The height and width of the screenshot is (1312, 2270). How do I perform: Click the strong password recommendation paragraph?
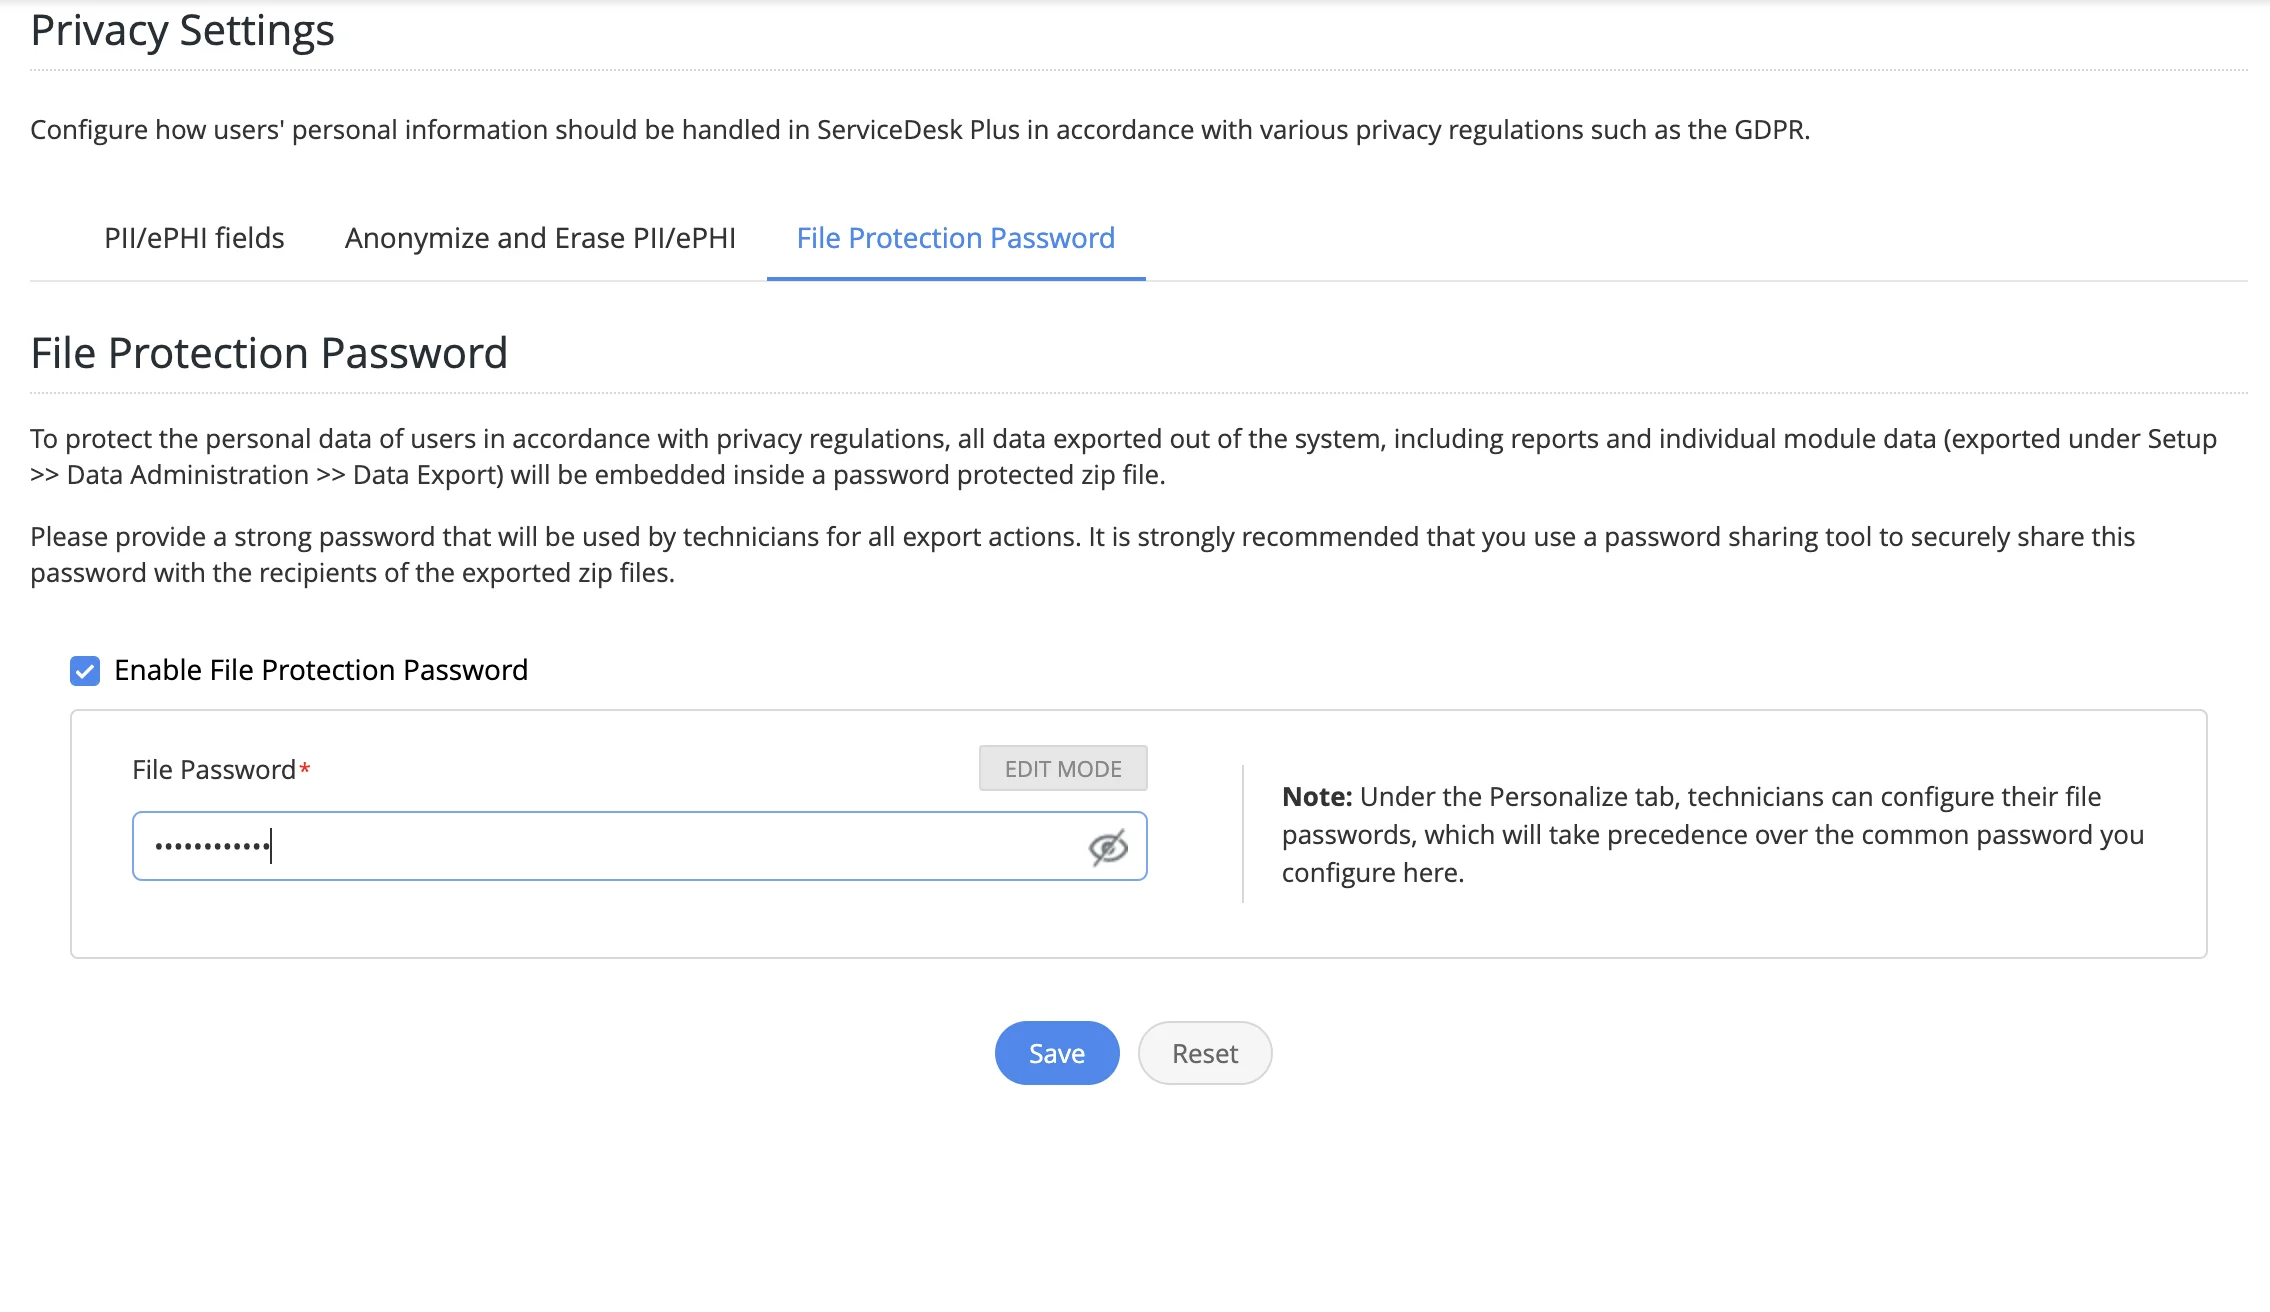(x=1082, y=555)
